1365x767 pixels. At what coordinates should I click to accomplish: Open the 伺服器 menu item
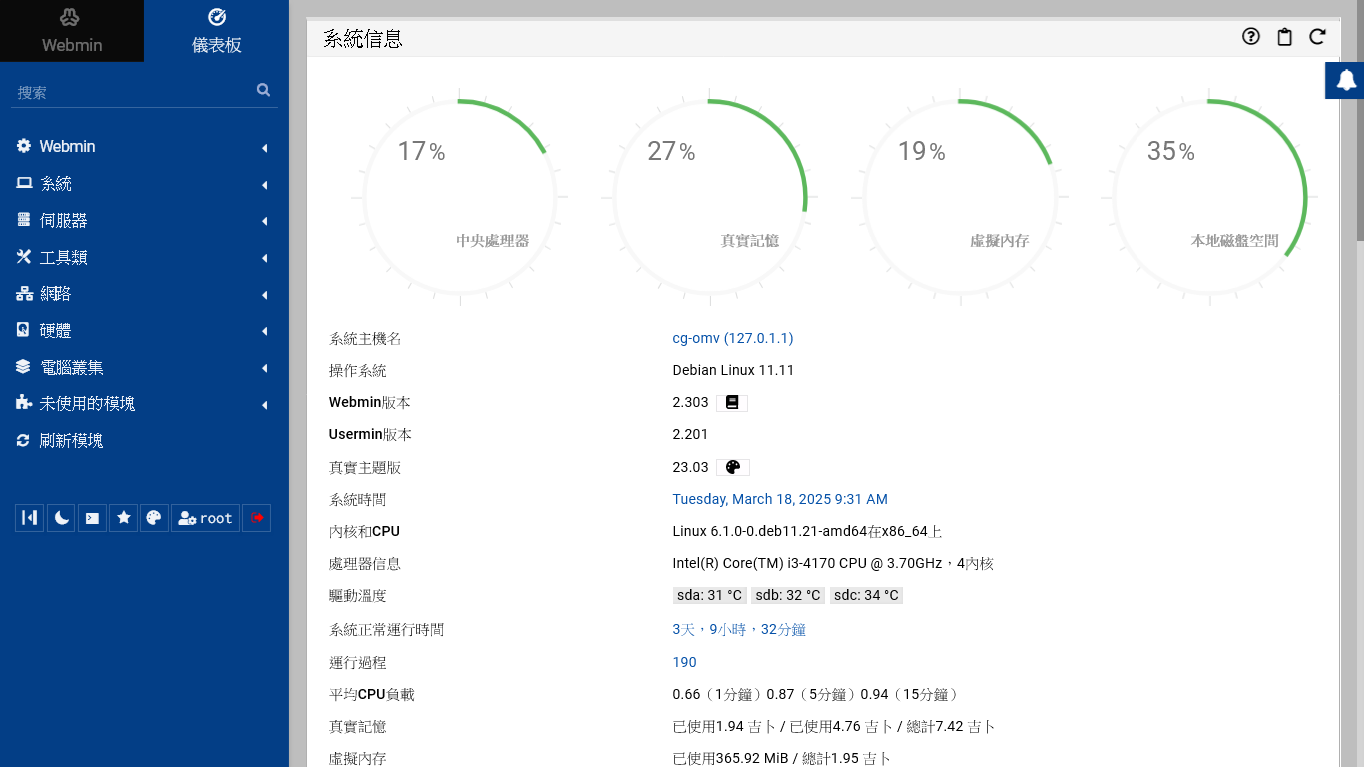(x=144, y=220)
